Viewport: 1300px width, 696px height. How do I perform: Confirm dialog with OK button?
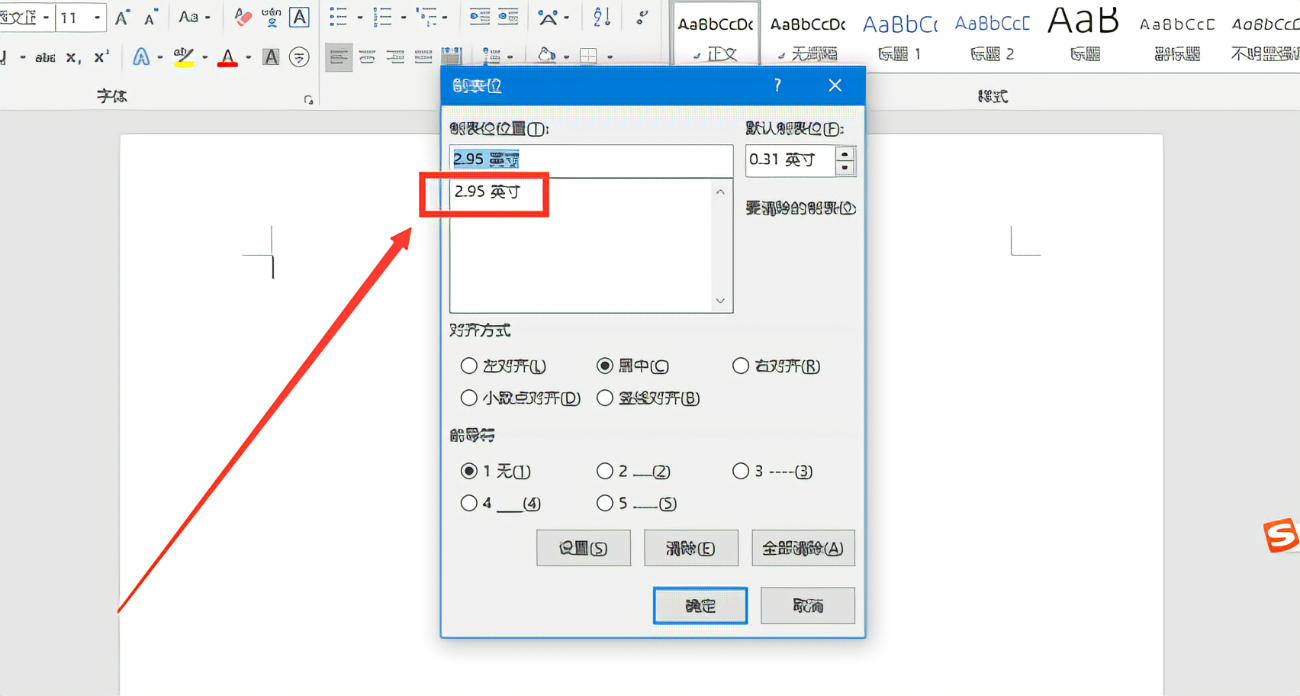(700, 606)
